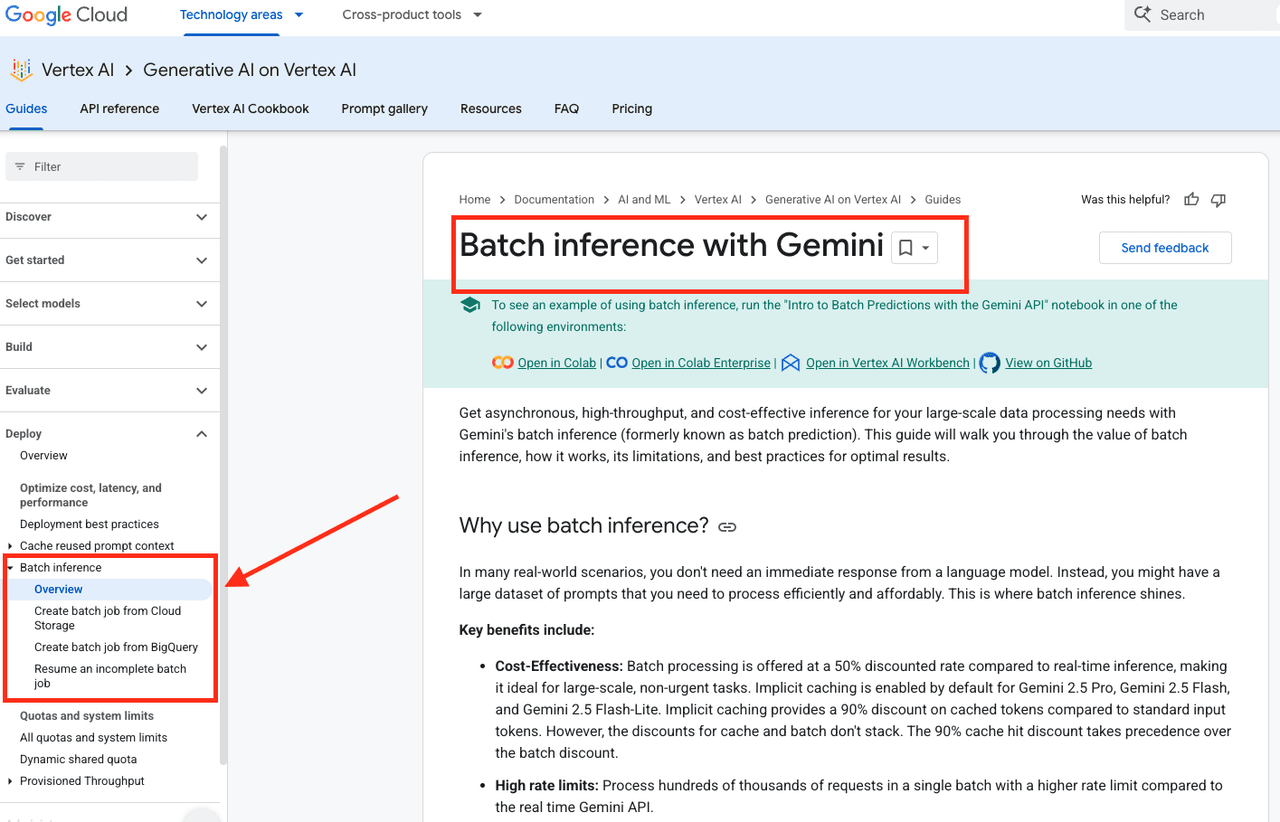
Task: Click the sidebar vertical scrollbar
Action: 224,455
